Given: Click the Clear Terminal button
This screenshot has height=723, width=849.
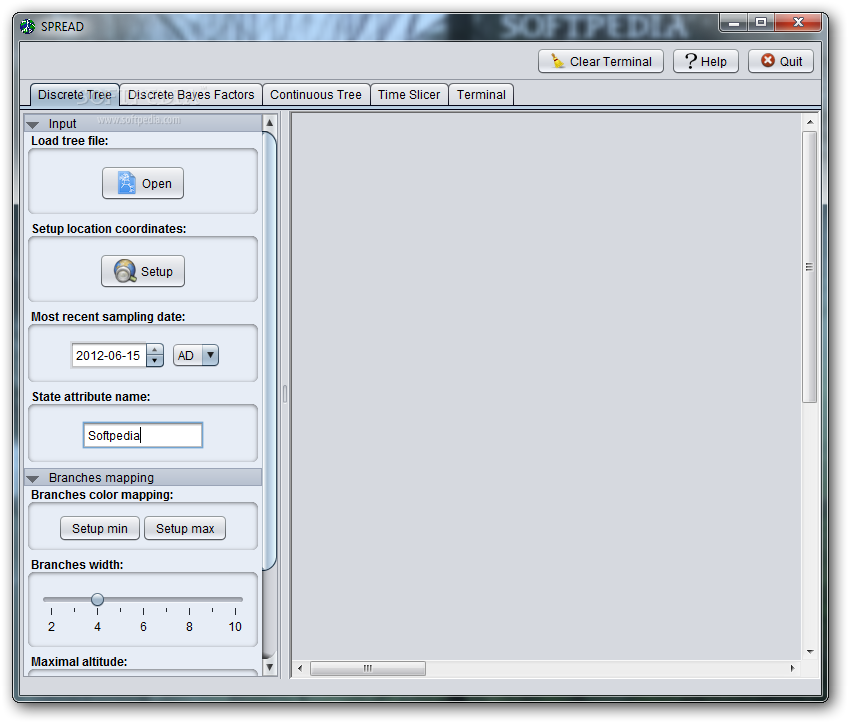Looking at the screenshot, I should coord(600,61).
